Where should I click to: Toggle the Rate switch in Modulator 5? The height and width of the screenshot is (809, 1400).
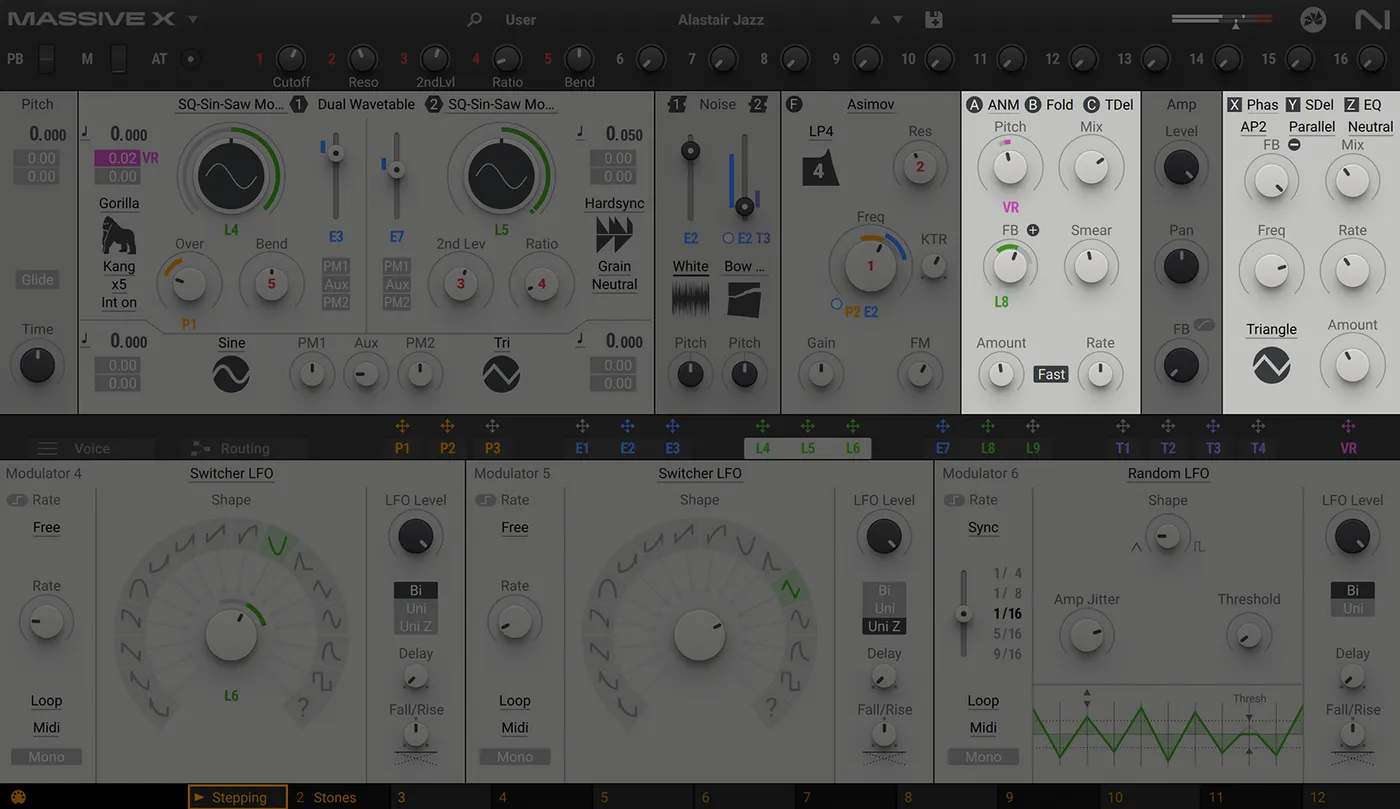point(485,500)
